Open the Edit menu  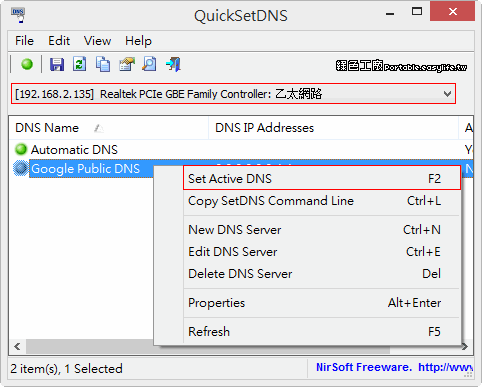pos(59,41)
